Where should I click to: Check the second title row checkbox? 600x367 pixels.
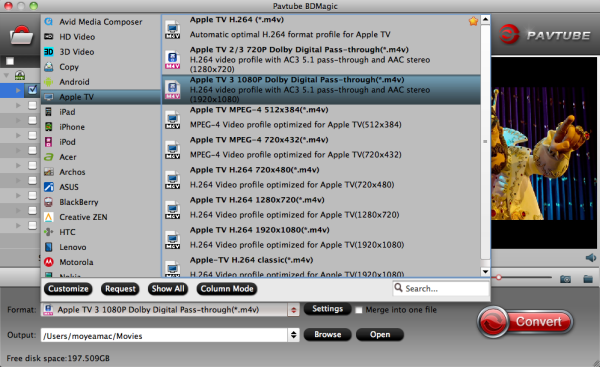[33, 105]
